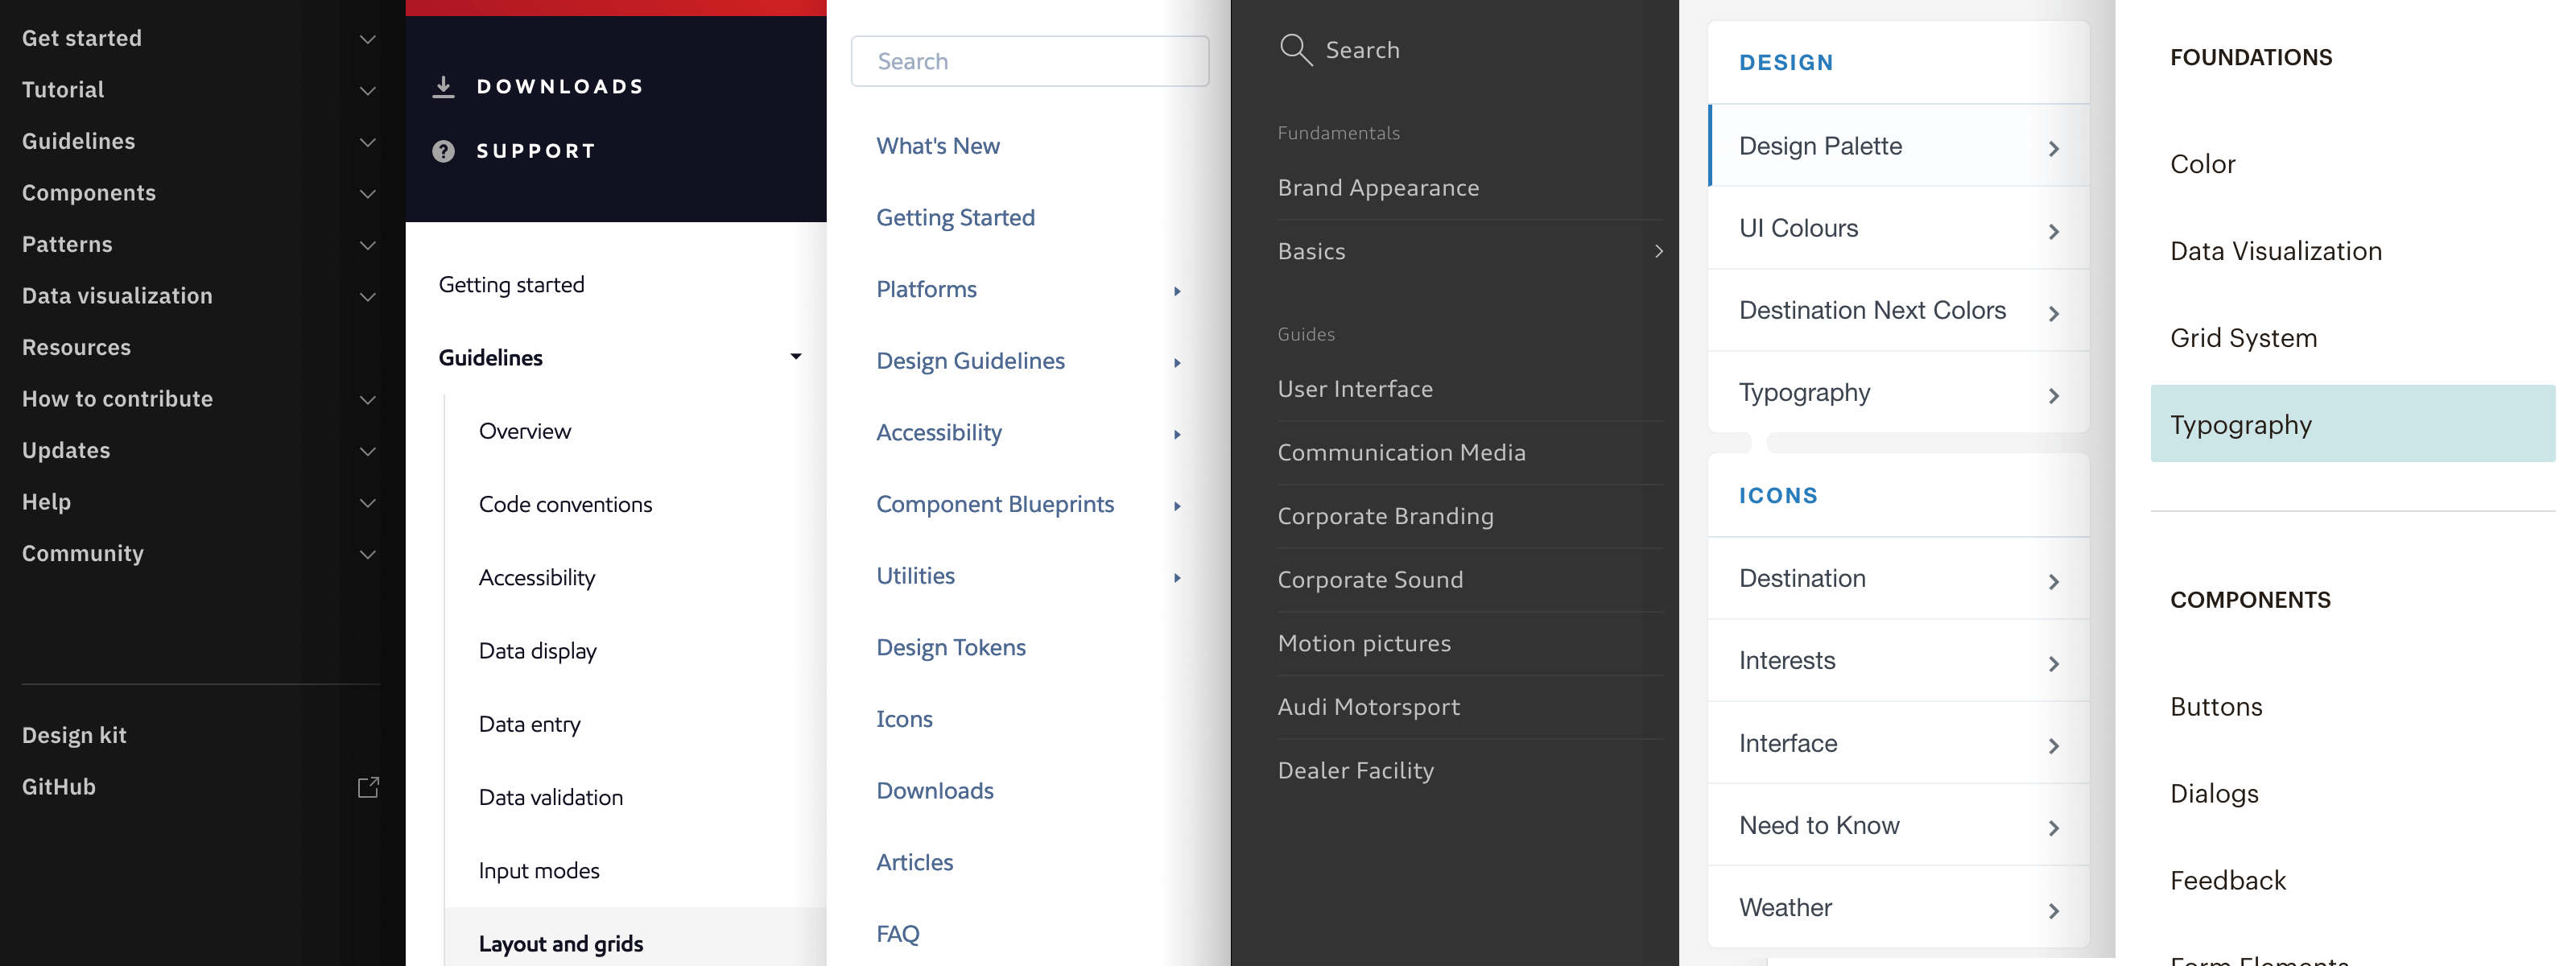Collapse the Guidelines caret in the white sidebar

tap(795, 357)
